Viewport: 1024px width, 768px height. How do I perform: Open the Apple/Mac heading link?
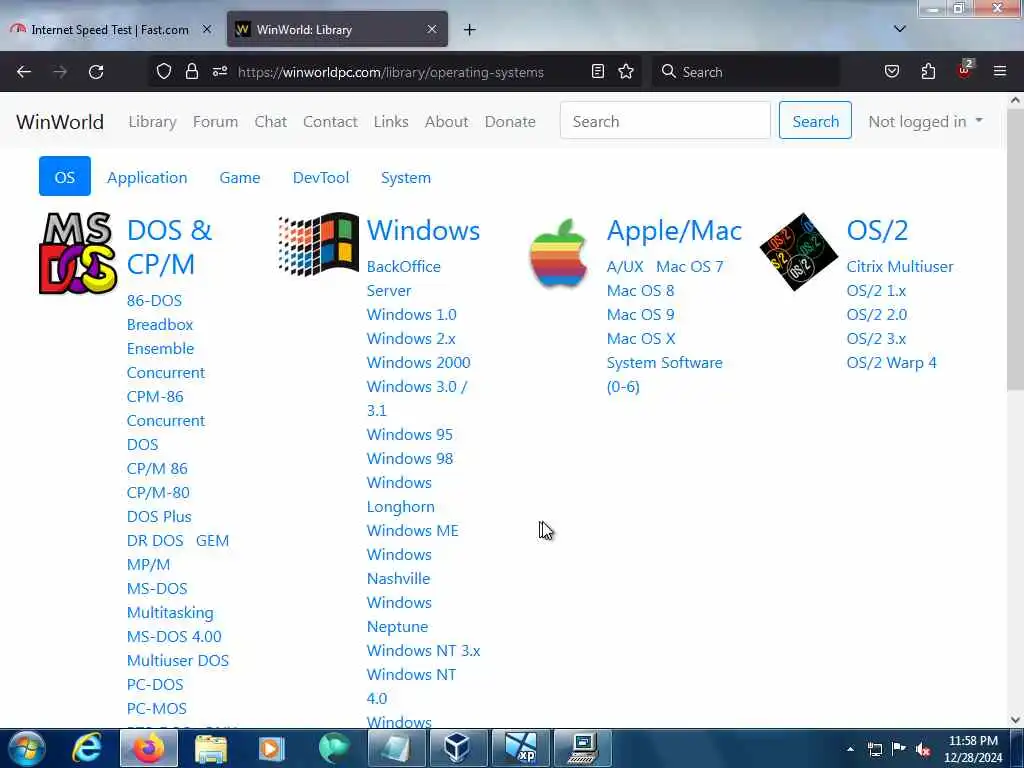(x=674, y=231)
